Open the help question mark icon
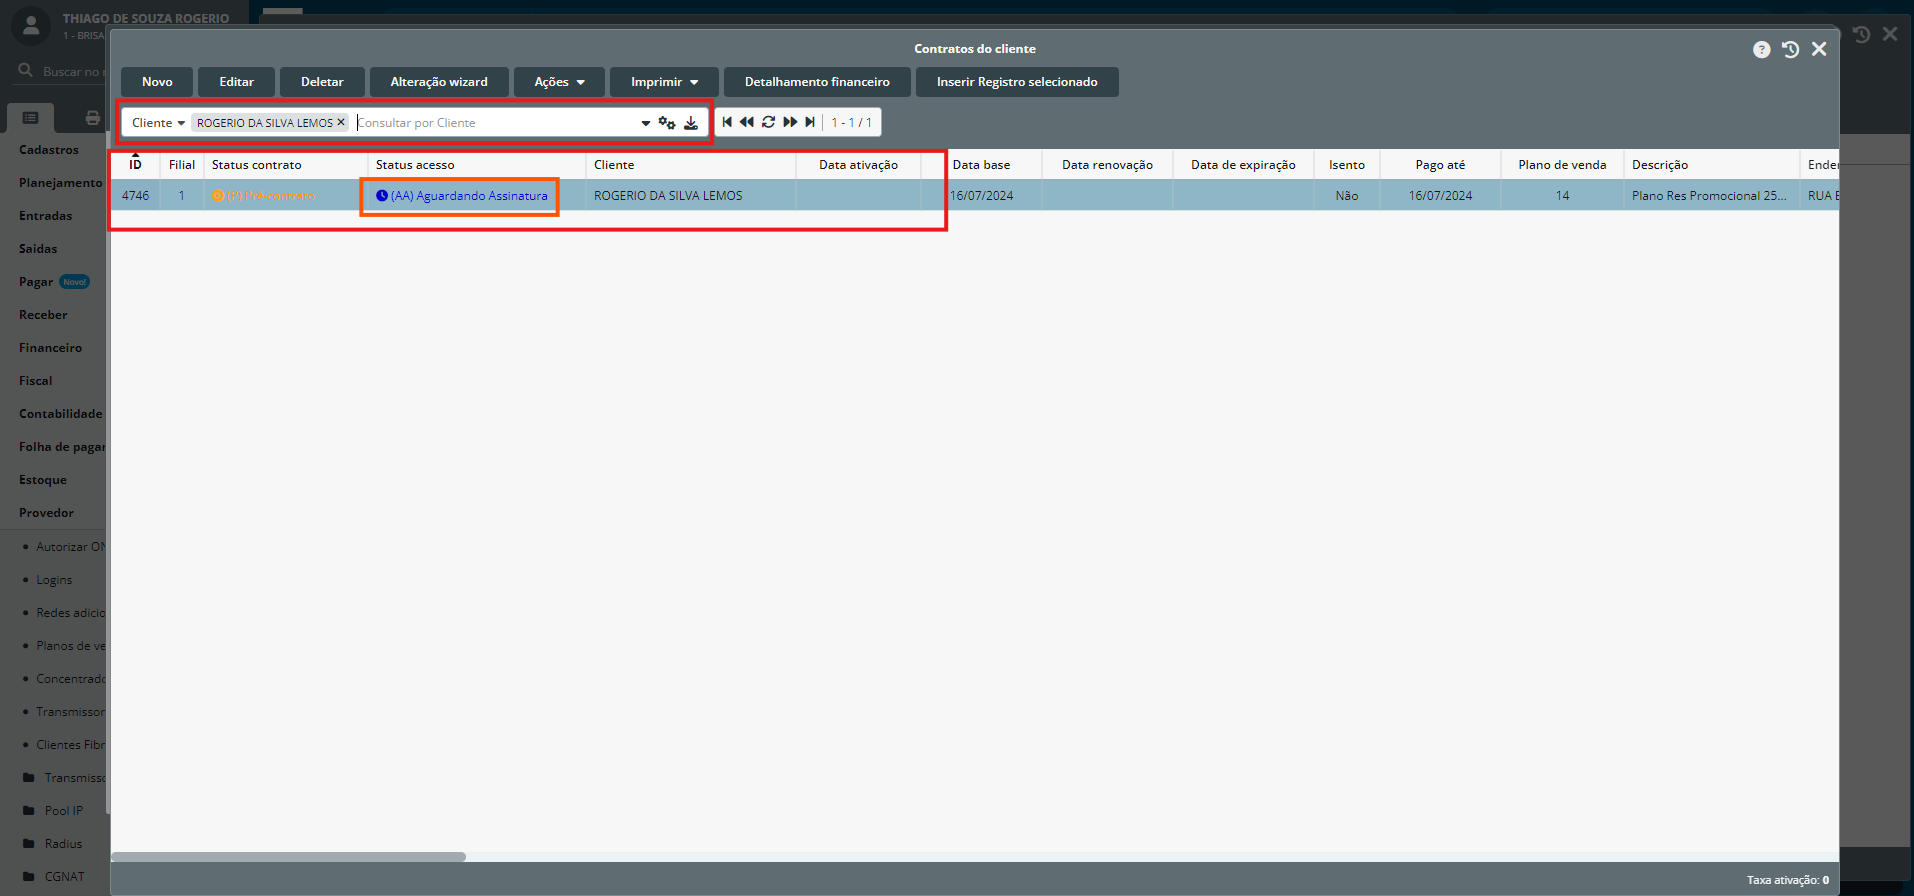Viewport: 1914px width, 896px height. pyautogui.click(x=1761, y=50)
